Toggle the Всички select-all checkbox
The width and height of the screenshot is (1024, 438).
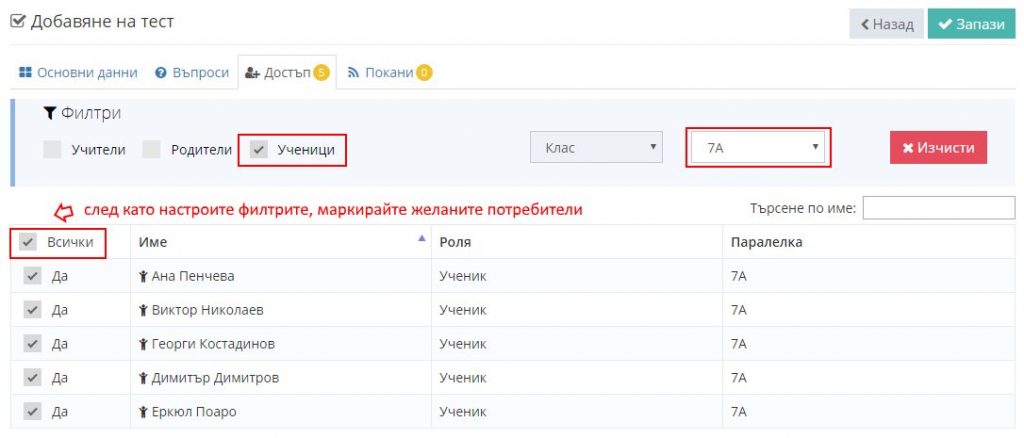28,242
